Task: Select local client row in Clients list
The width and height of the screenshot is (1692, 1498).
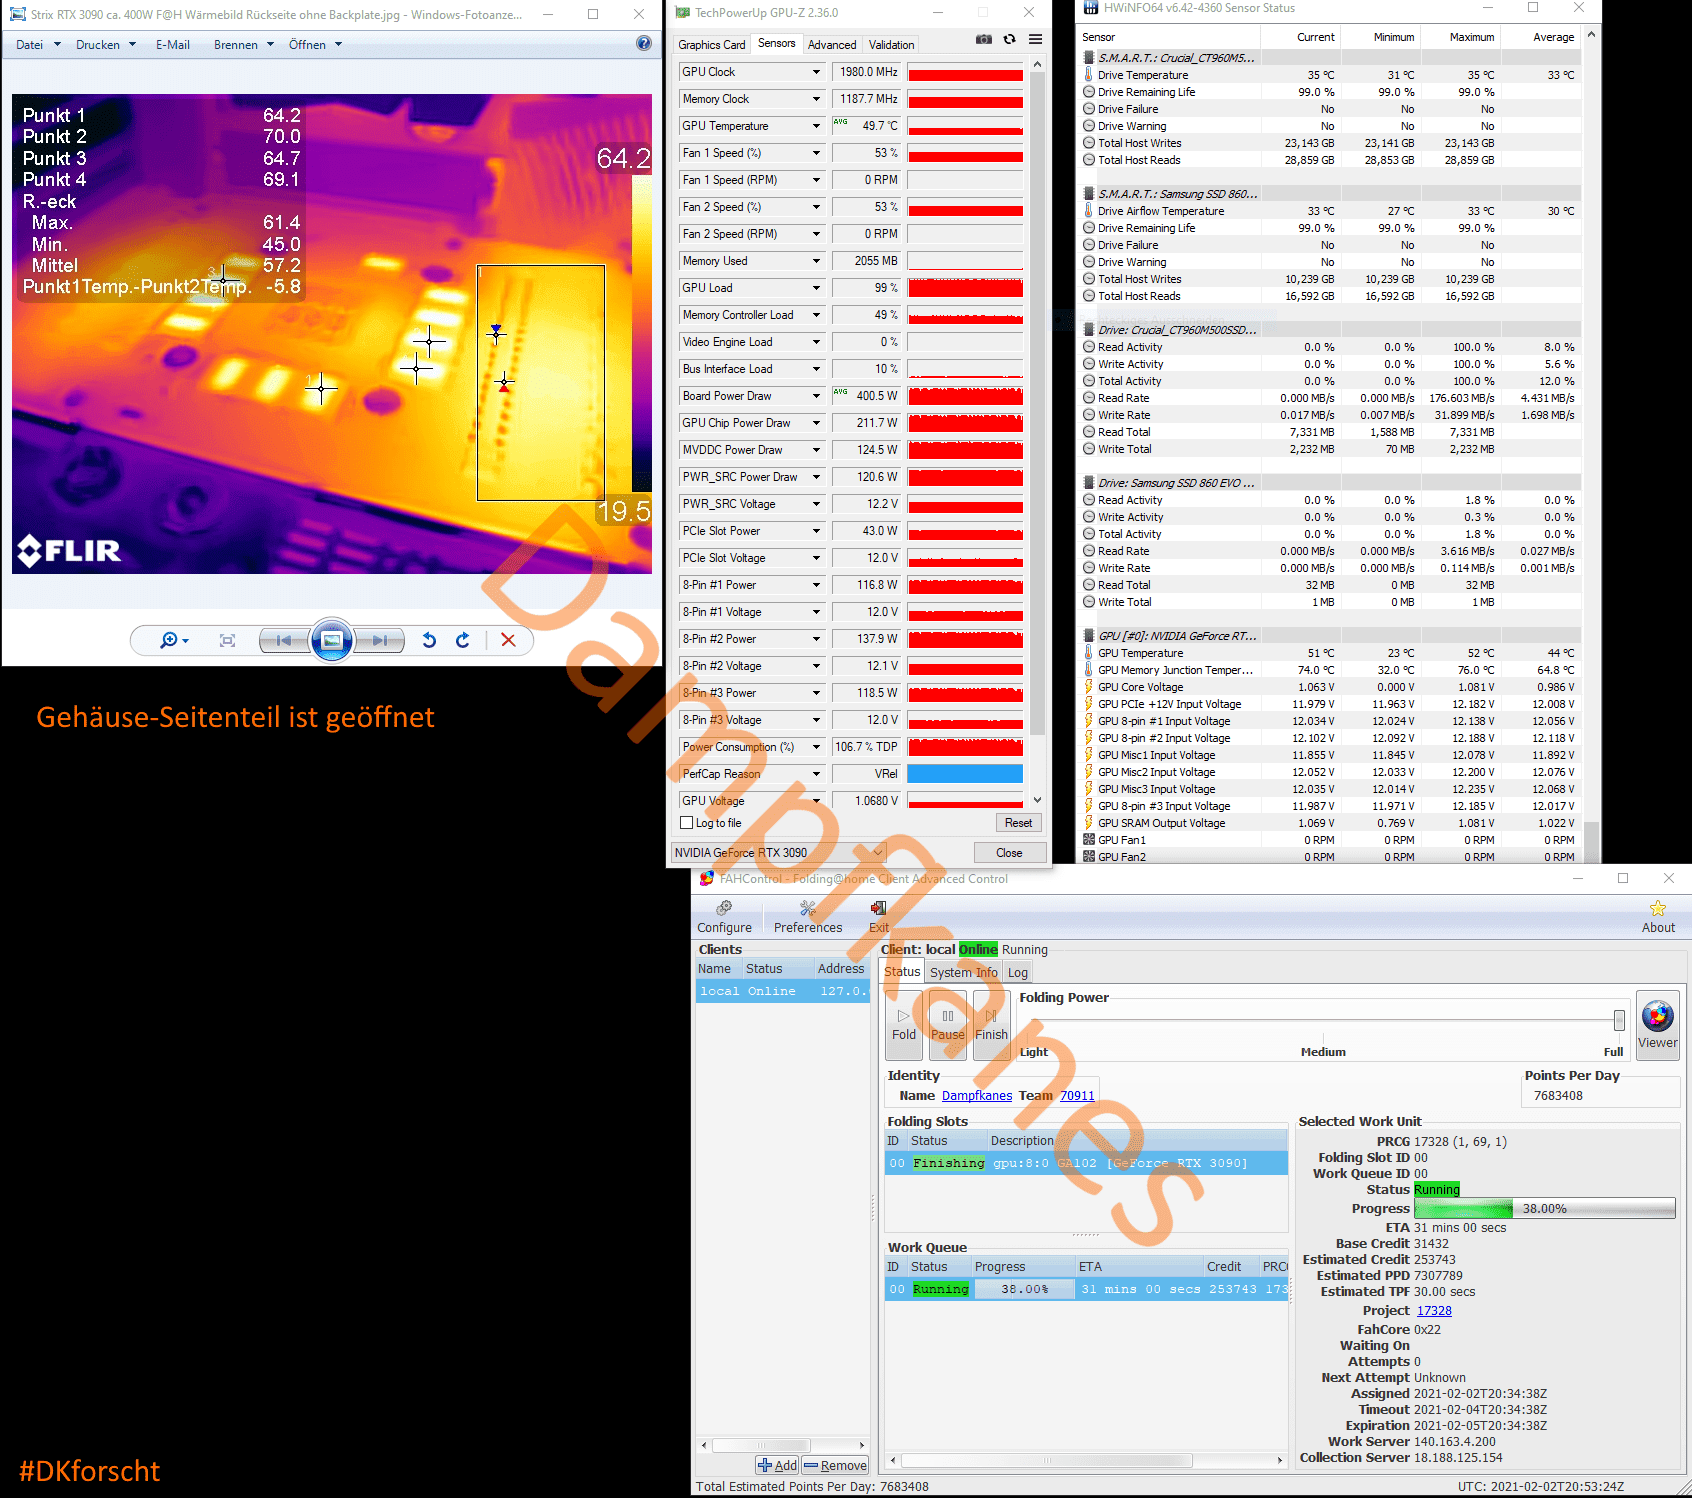Action: 782,991
